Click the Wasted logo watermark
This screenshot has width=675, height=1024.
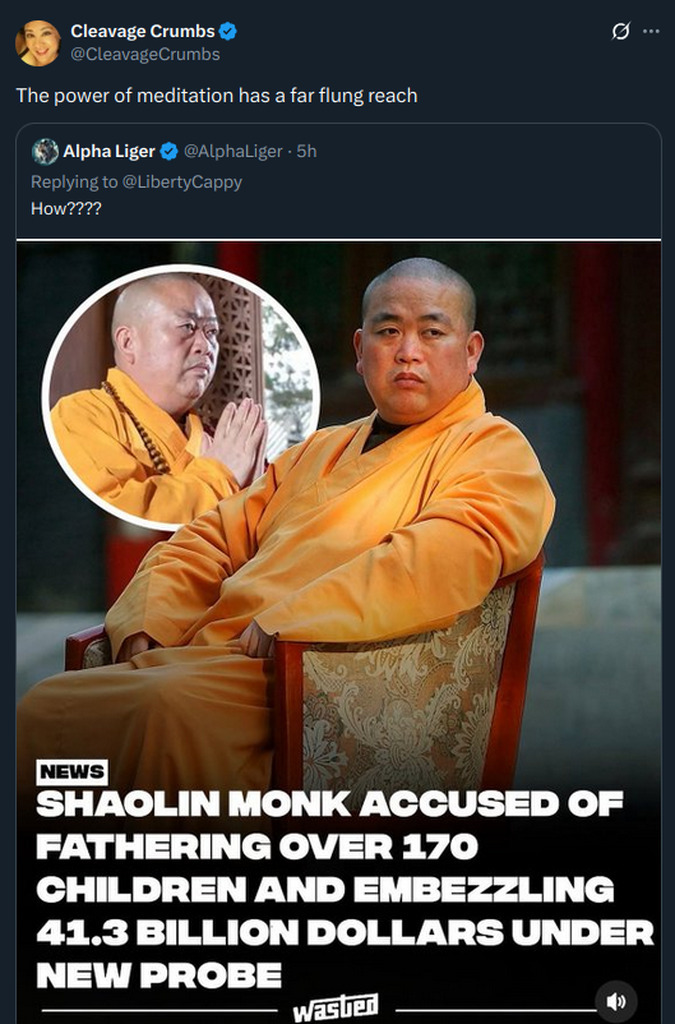tap(336, 1008)
